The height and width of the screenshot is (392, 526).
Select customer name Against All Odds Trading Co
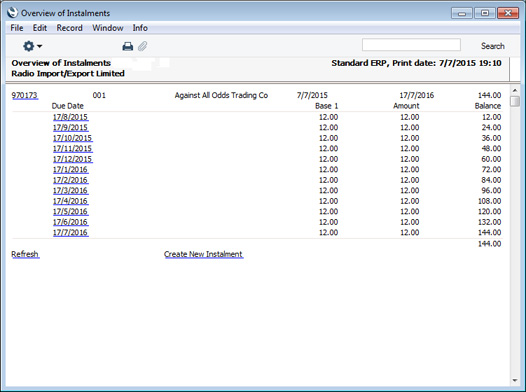pos(221,96)
